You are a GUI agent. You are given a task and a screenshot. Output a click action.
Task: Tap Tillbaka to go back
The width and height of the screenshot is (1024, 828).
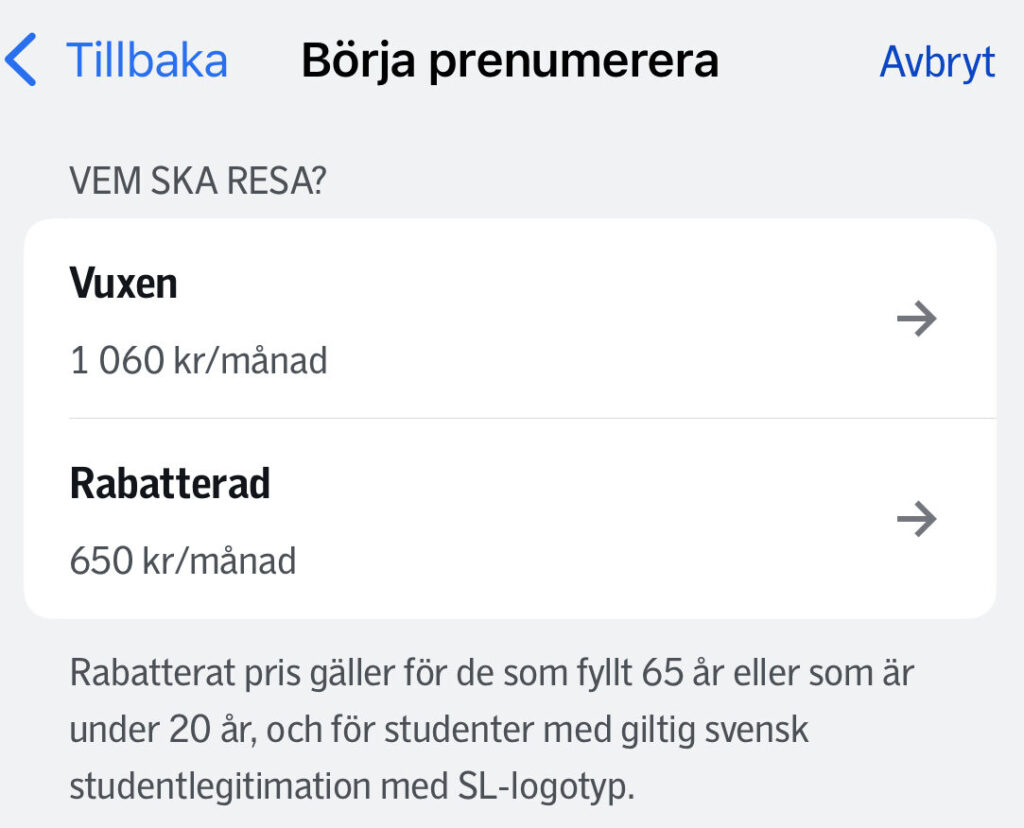click(146, 60)
